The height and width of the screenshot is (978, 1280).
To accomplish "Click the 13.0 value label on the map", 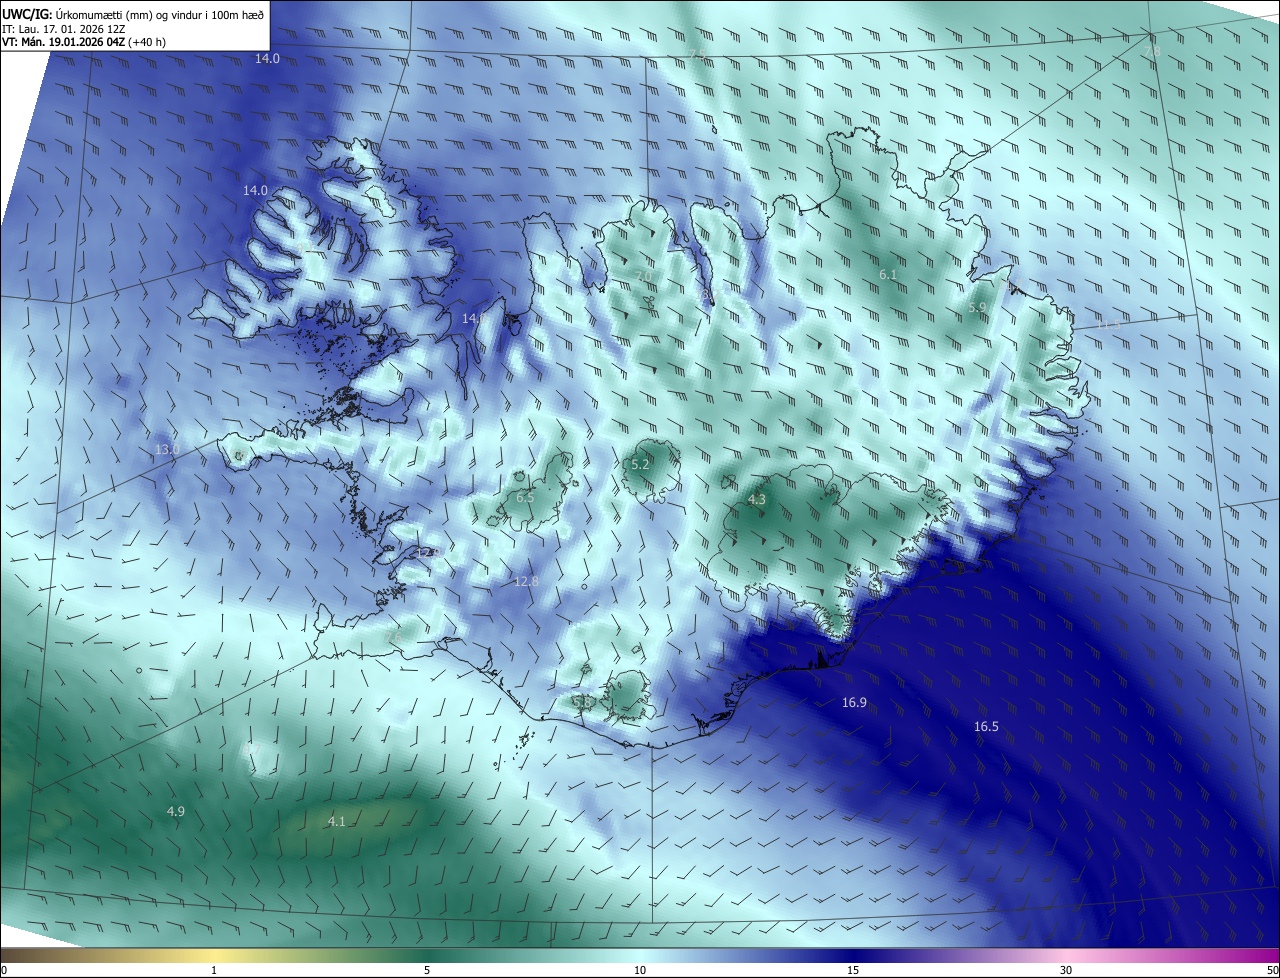I will point(167,450).
